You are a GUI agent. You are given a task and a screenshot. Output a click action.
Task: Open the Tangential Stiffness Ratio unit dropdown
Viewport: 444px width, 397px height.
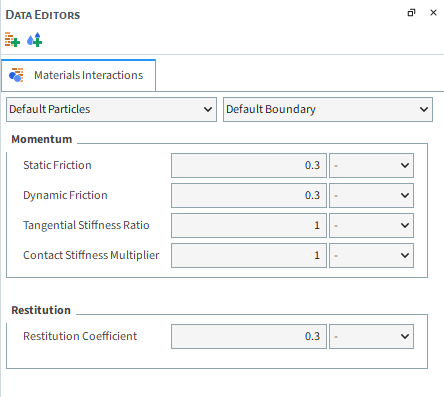click(371, 225)
